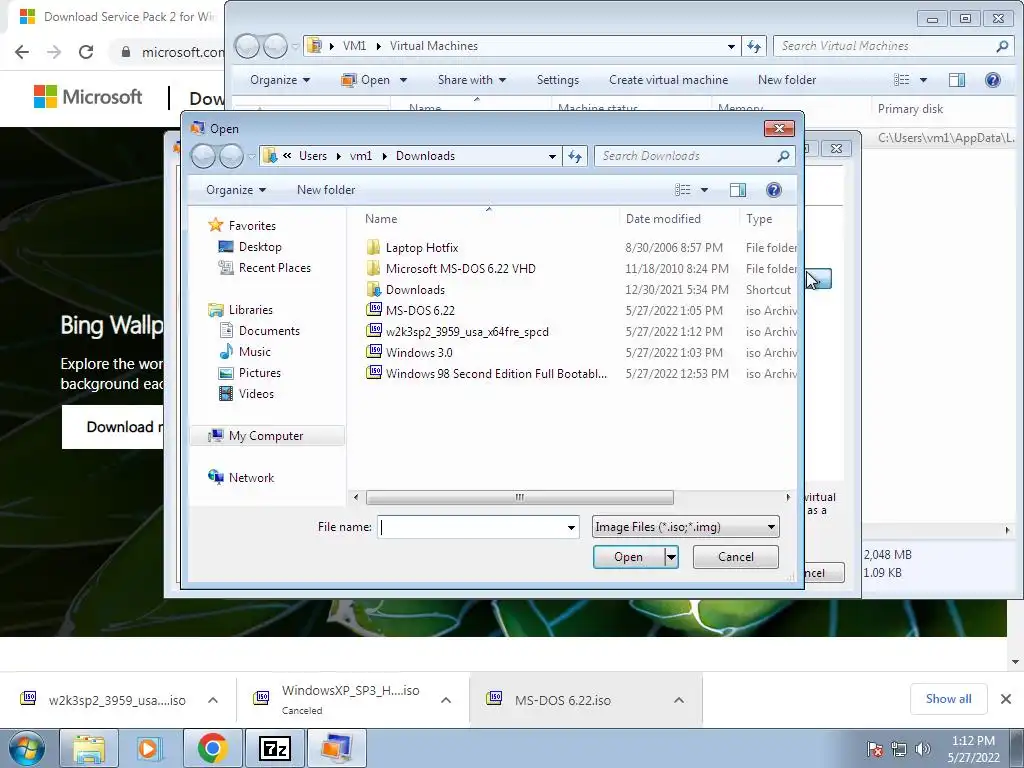
Task: Expand the view options arrow in Open dialog
Action: click(704, 190)
